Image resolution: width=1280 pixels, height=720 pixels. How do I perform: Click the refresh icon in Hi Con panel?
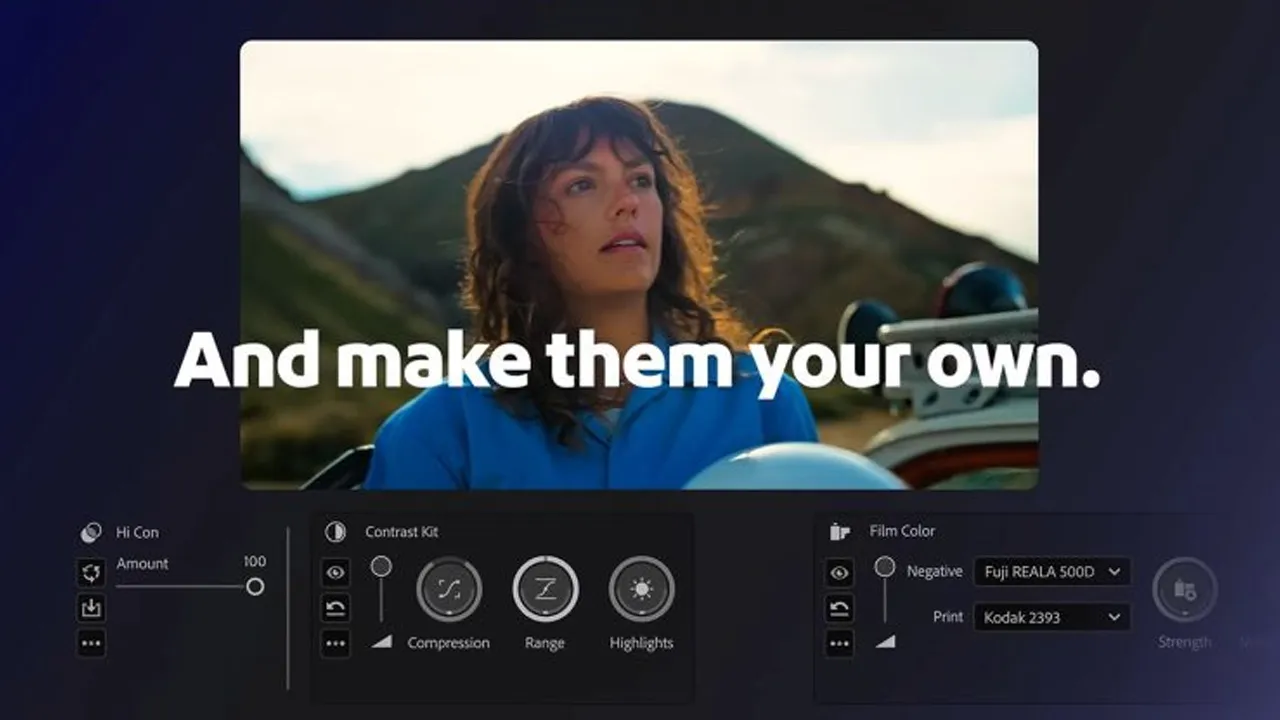point(91,573)
